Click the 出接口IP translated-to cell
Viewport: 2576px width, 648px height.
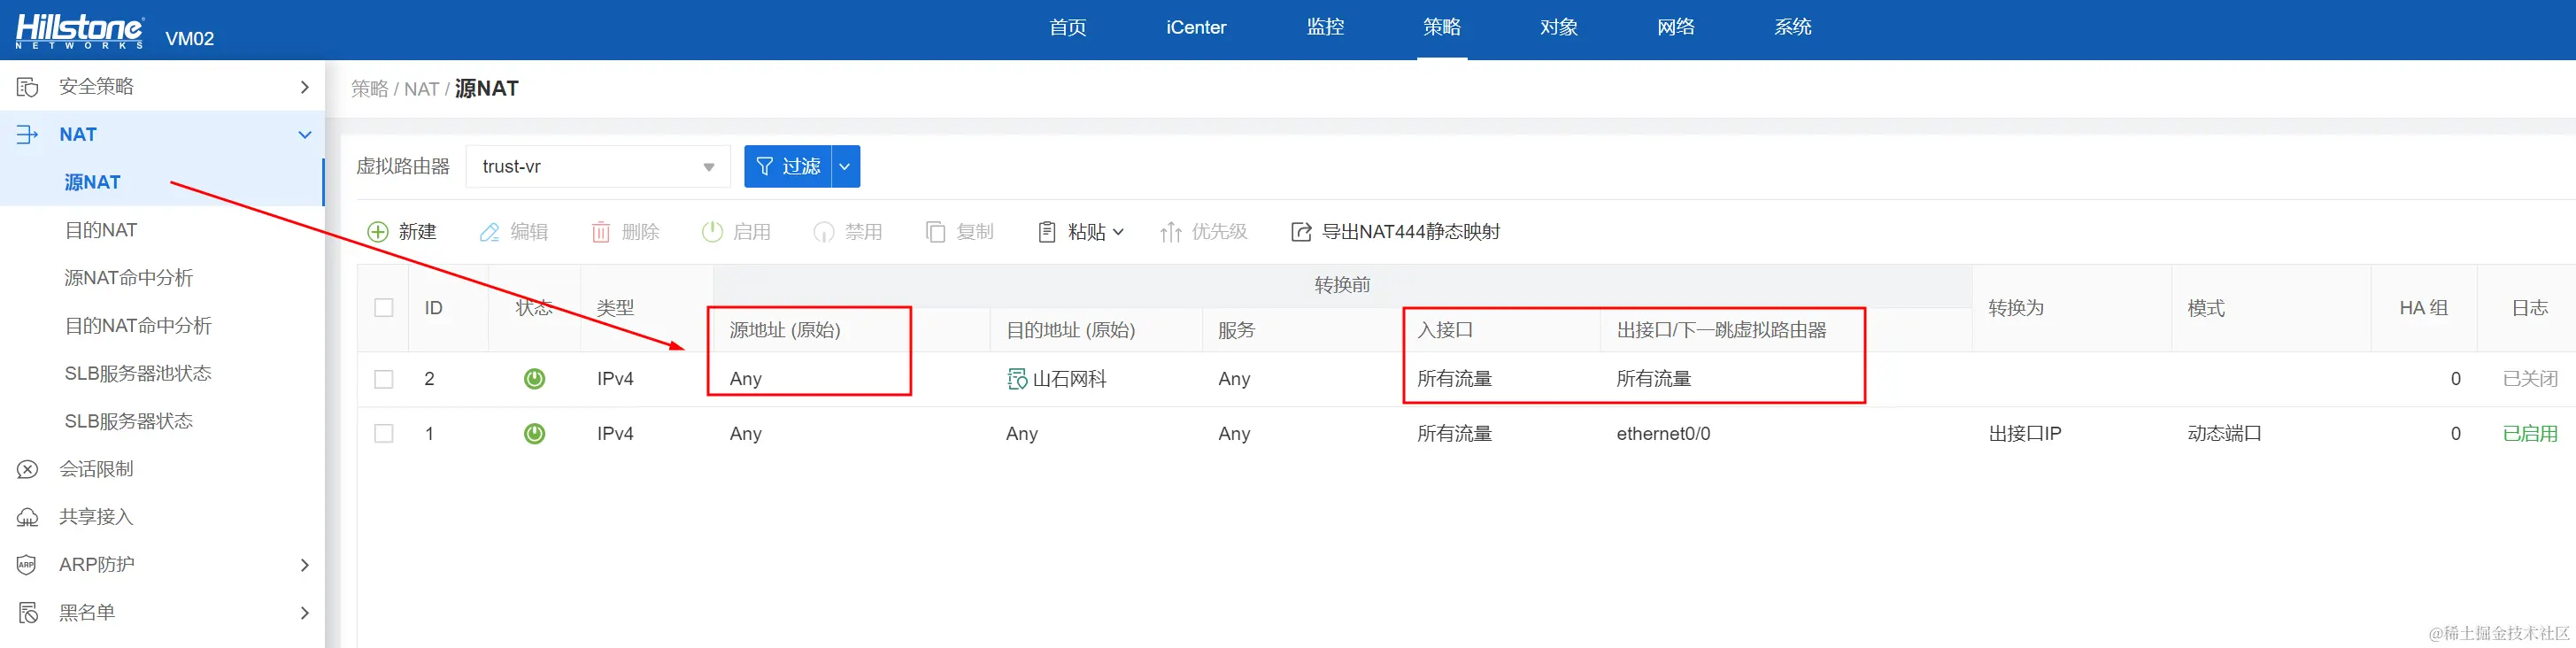pyautogui.click(x=2025, y=434)
